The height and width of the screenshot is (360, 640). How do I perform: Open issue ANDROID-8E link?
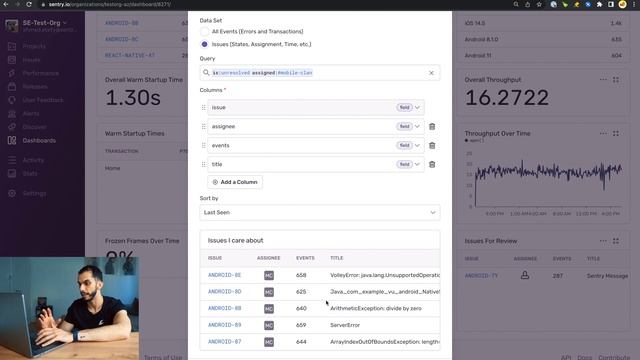pyautogui.click(x=224, y=275)
